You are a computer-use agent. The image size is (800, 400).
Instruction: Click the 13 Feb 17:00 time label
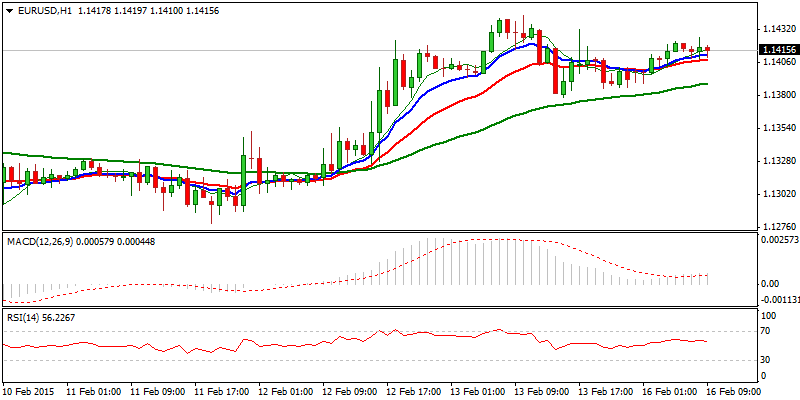(x=606, y=391)
